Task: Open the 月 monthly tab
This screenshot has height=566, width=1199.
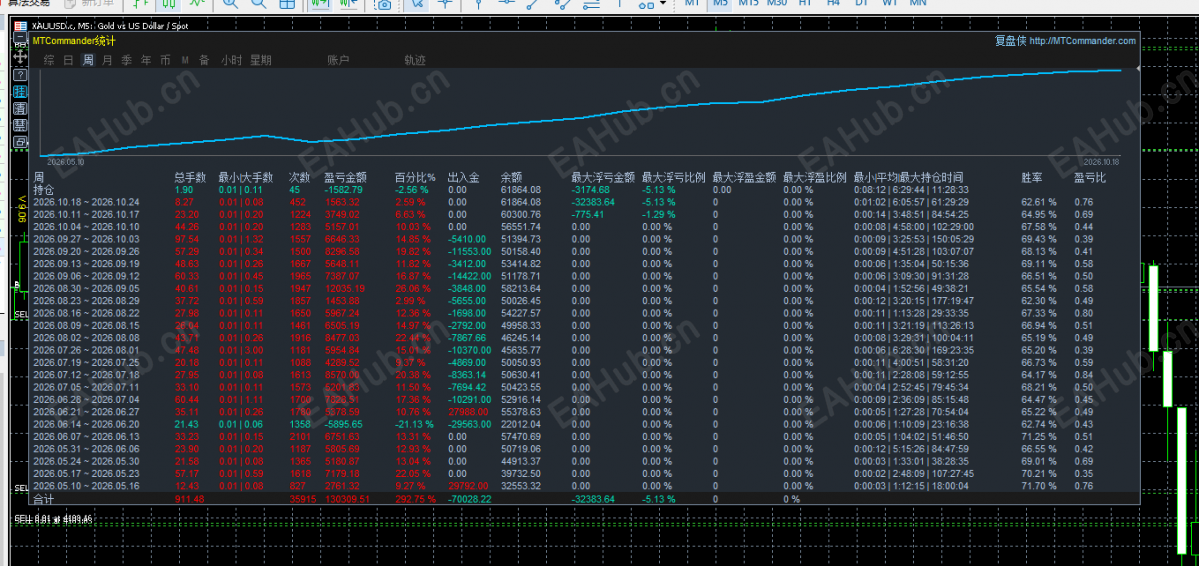Action: (x=107, y=60)
